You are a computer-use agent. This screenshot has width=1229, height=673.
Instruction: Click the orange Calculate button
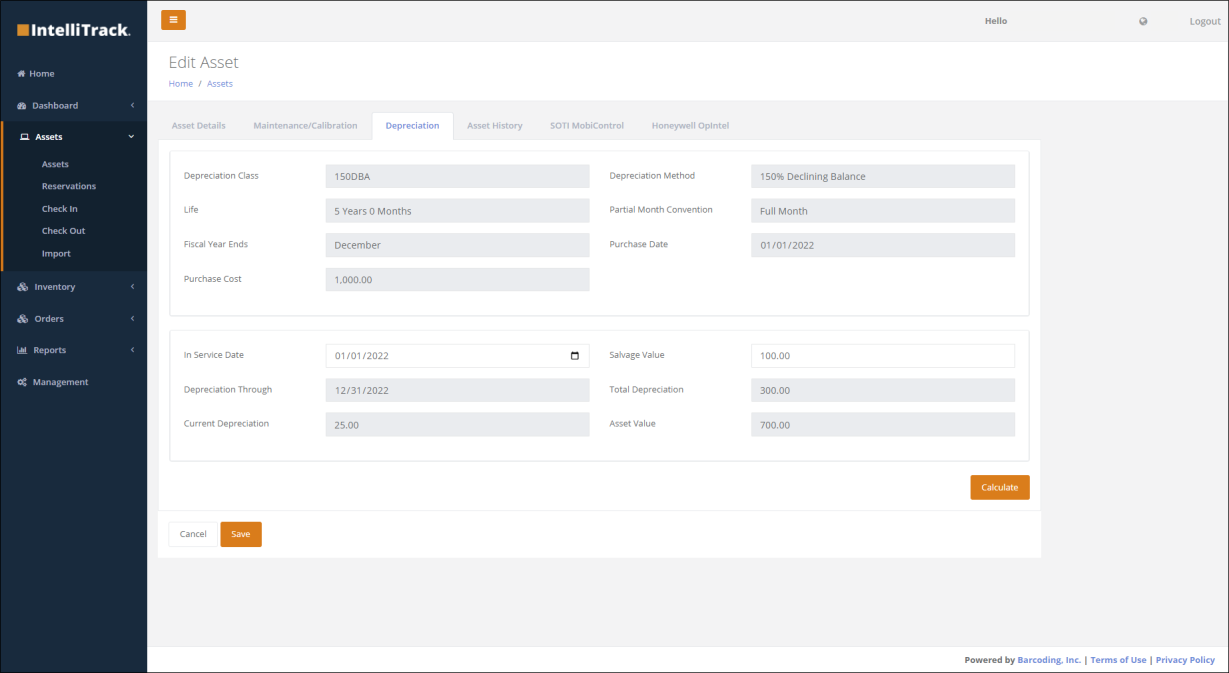(x=999, y=488)
